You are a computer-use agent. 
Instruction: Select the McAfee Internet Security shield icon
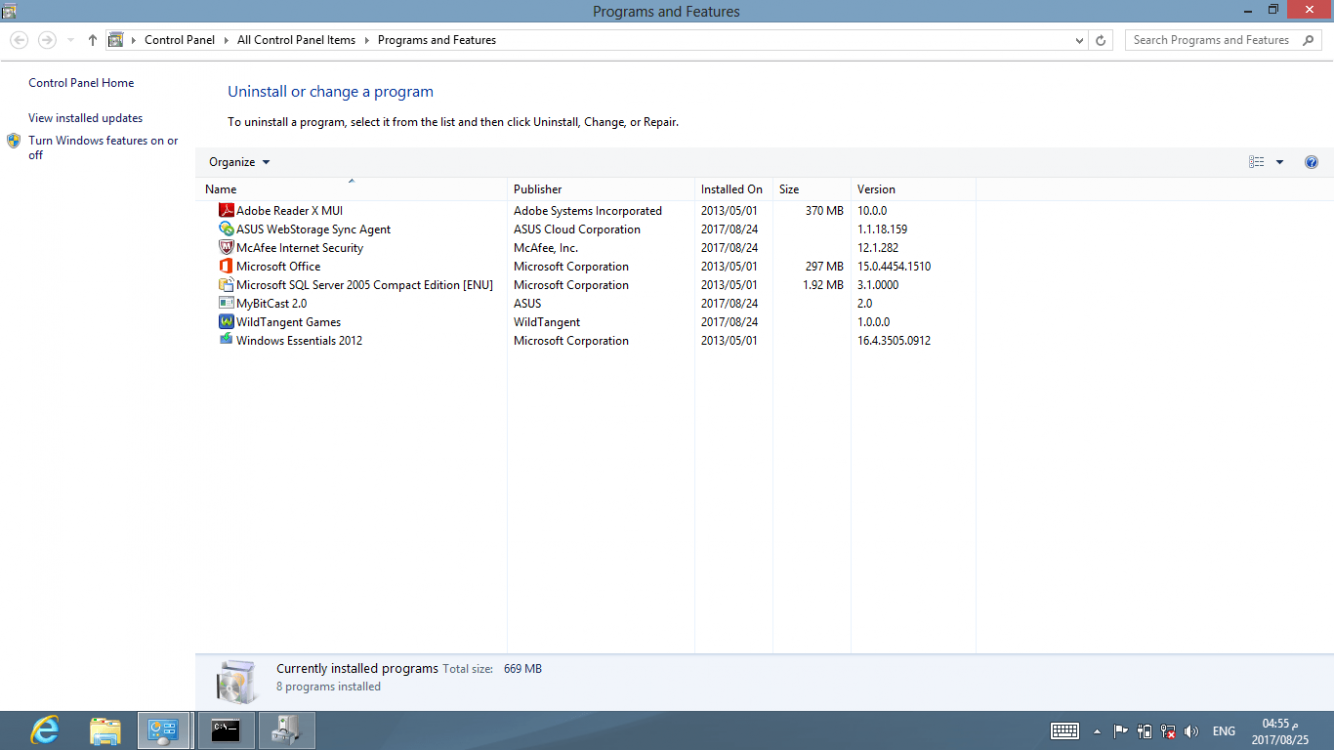coord(226,248)
